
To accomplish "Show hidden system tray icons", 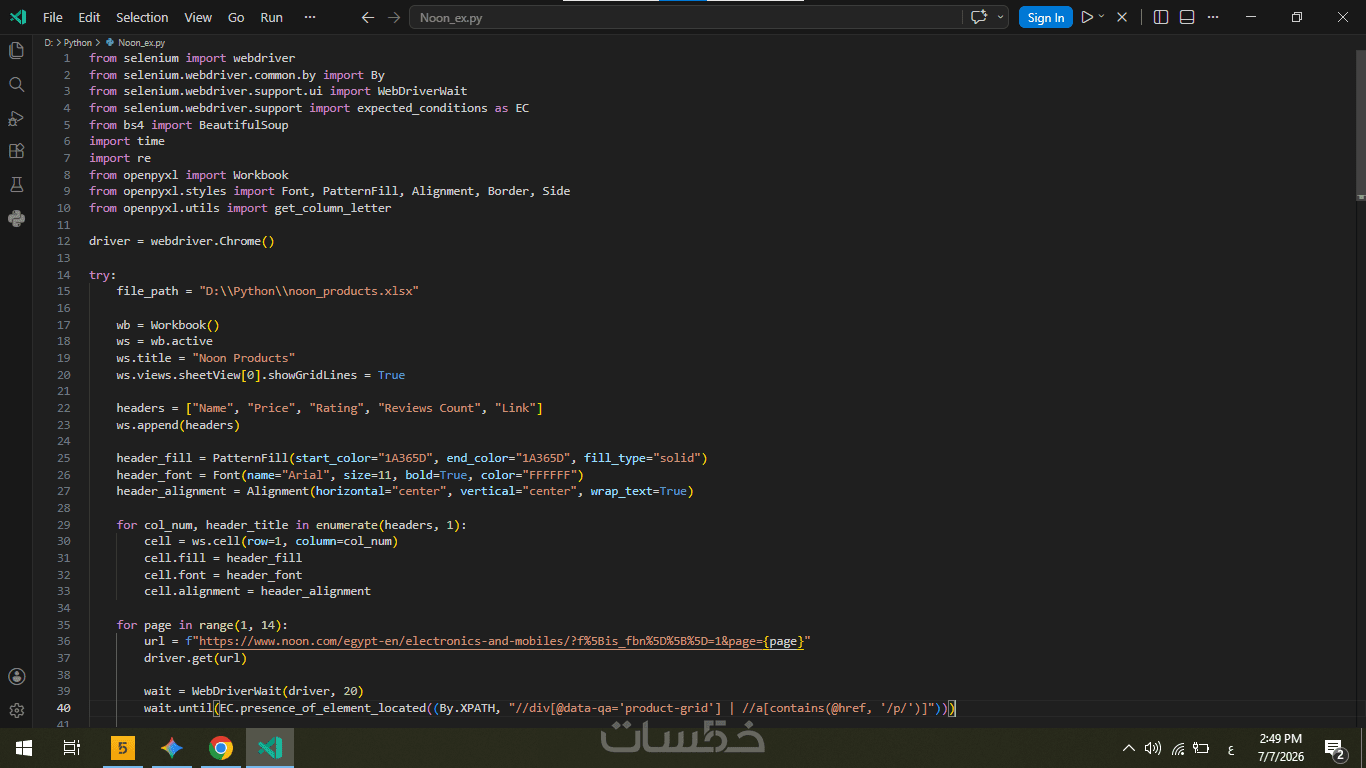I will click(x=1129, y=748).
